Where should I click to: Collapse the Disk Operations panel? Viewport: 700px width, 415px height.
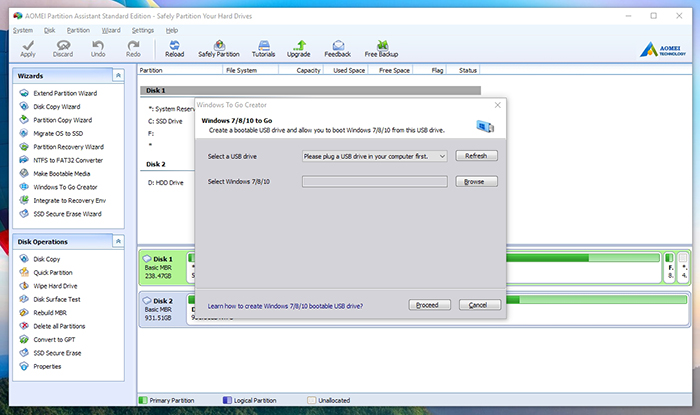118,241
